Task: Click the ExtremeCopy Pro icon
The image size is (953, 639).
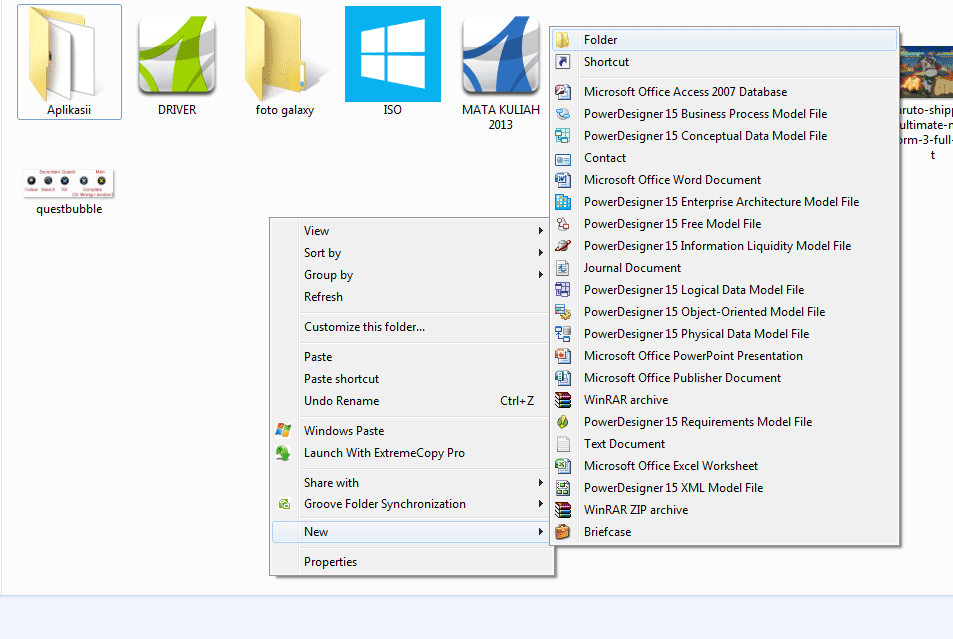Action: pyautogui.click(x=283, y=453)
